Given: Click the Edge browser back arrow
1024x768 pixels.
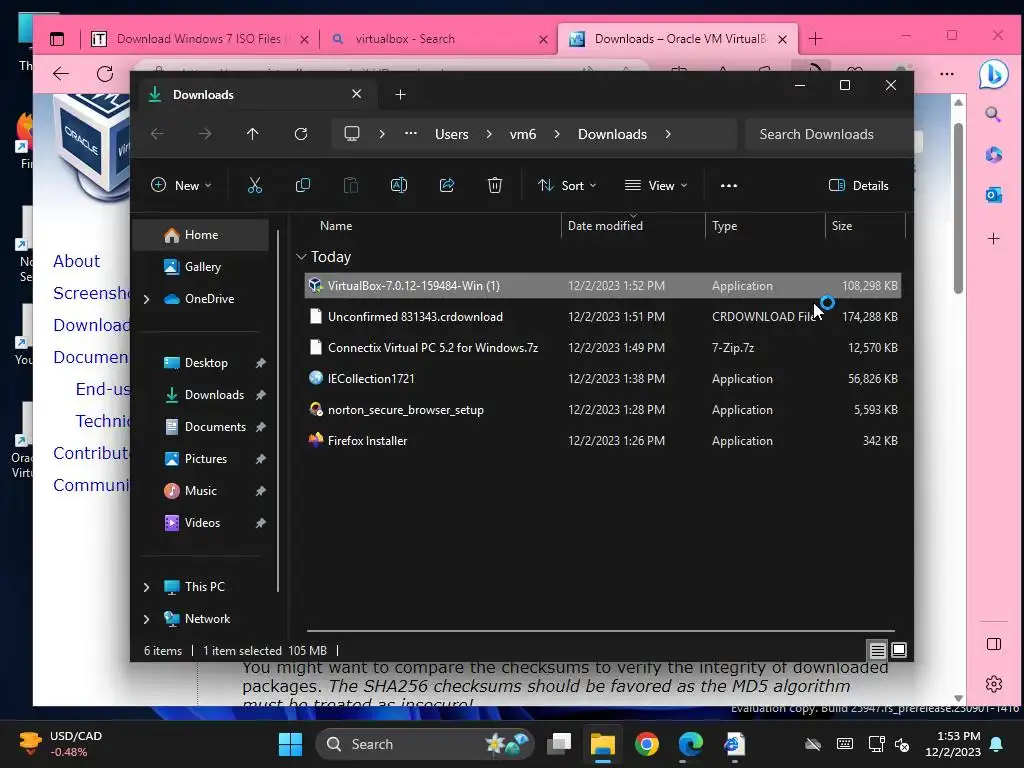Looking at the screenshot, I should coord(61,74).
